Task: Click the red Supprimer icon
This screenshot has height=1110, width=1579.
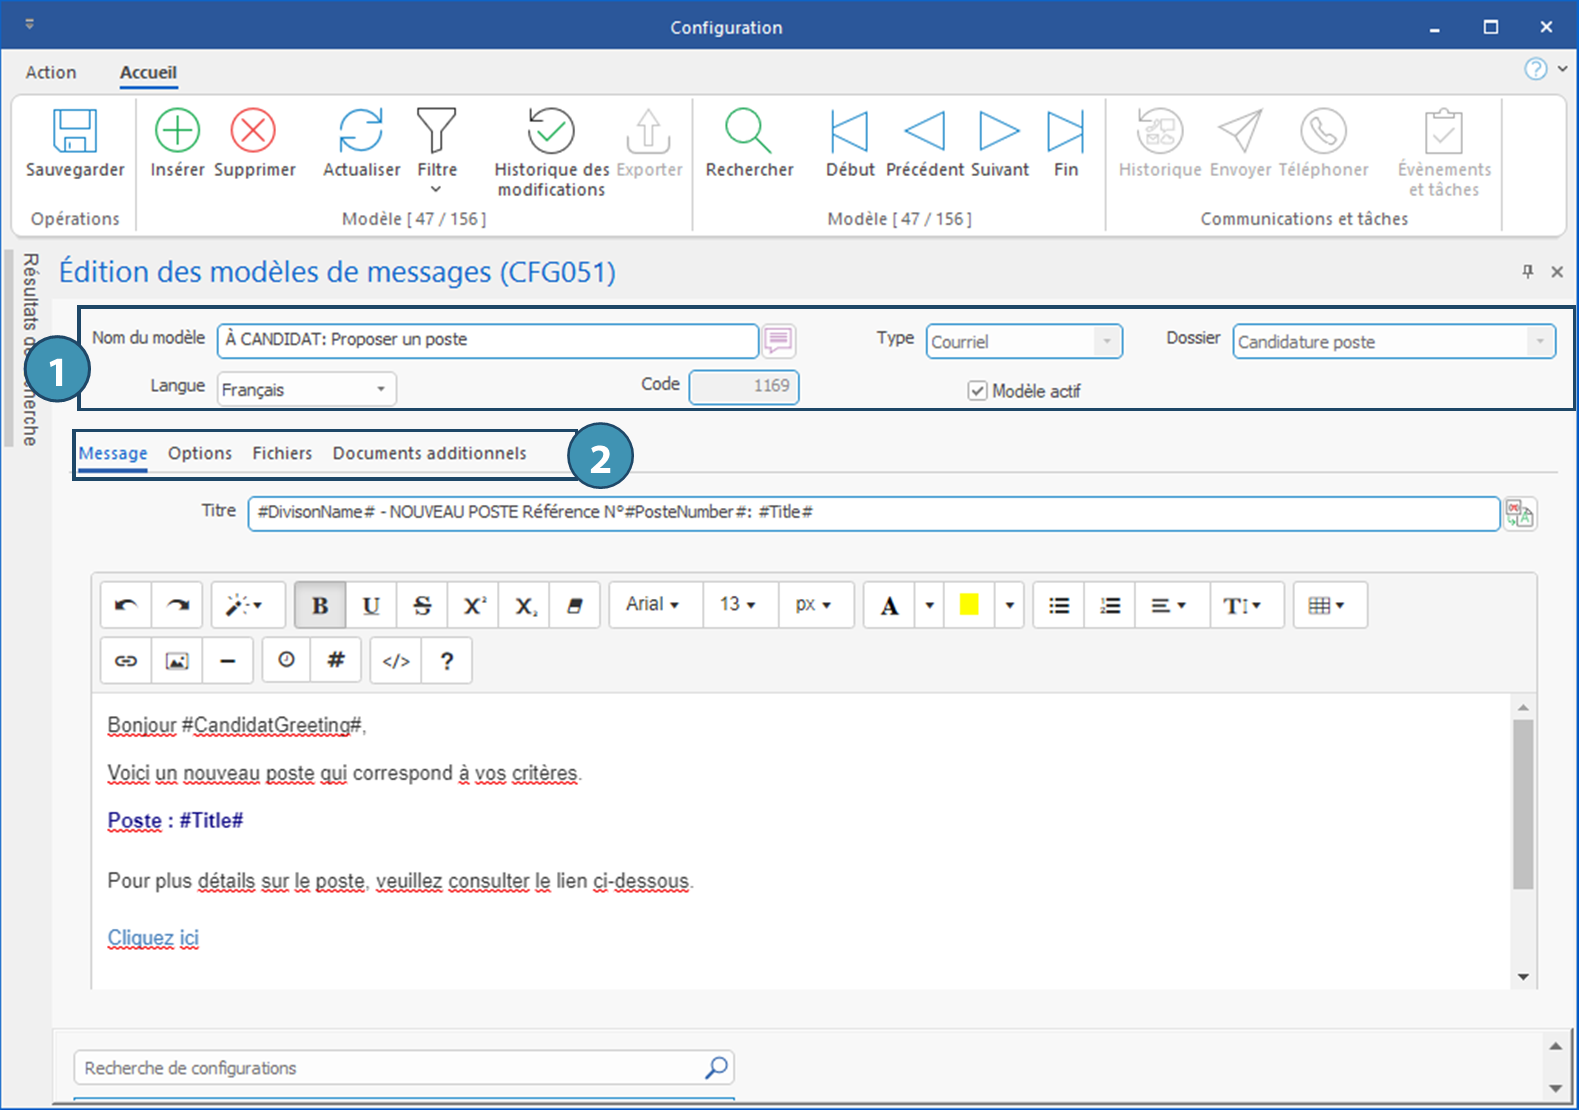Action: [x=253, y=131]
